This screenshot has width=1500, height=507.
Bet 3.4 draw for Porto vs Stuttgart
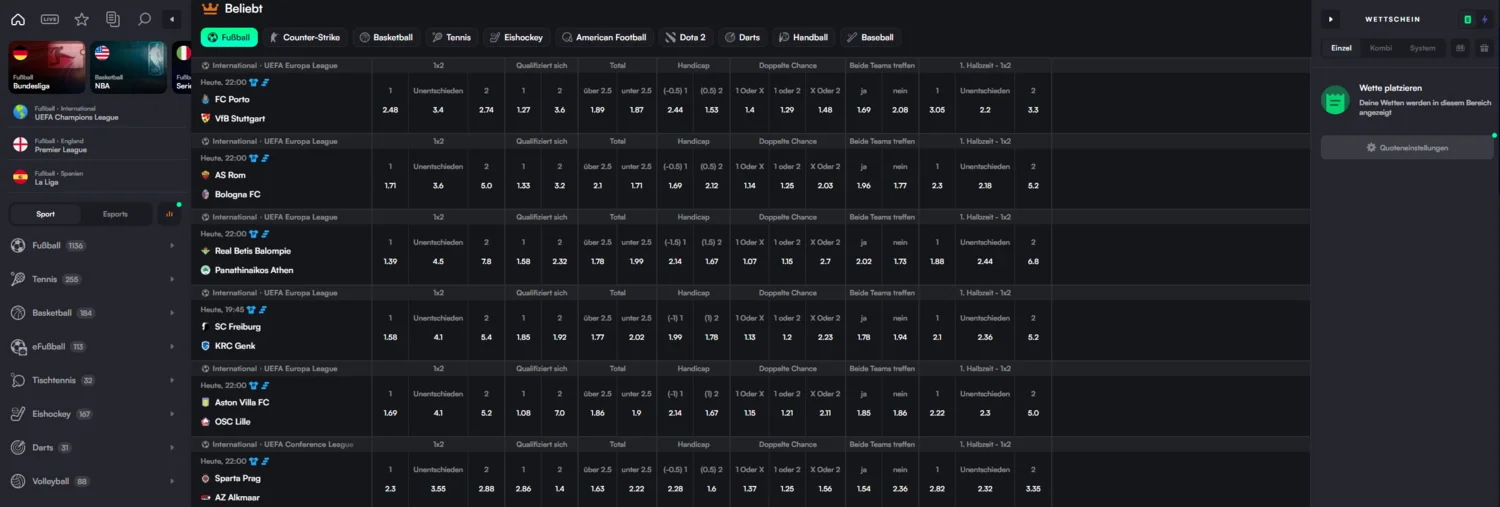click(438, 110)
